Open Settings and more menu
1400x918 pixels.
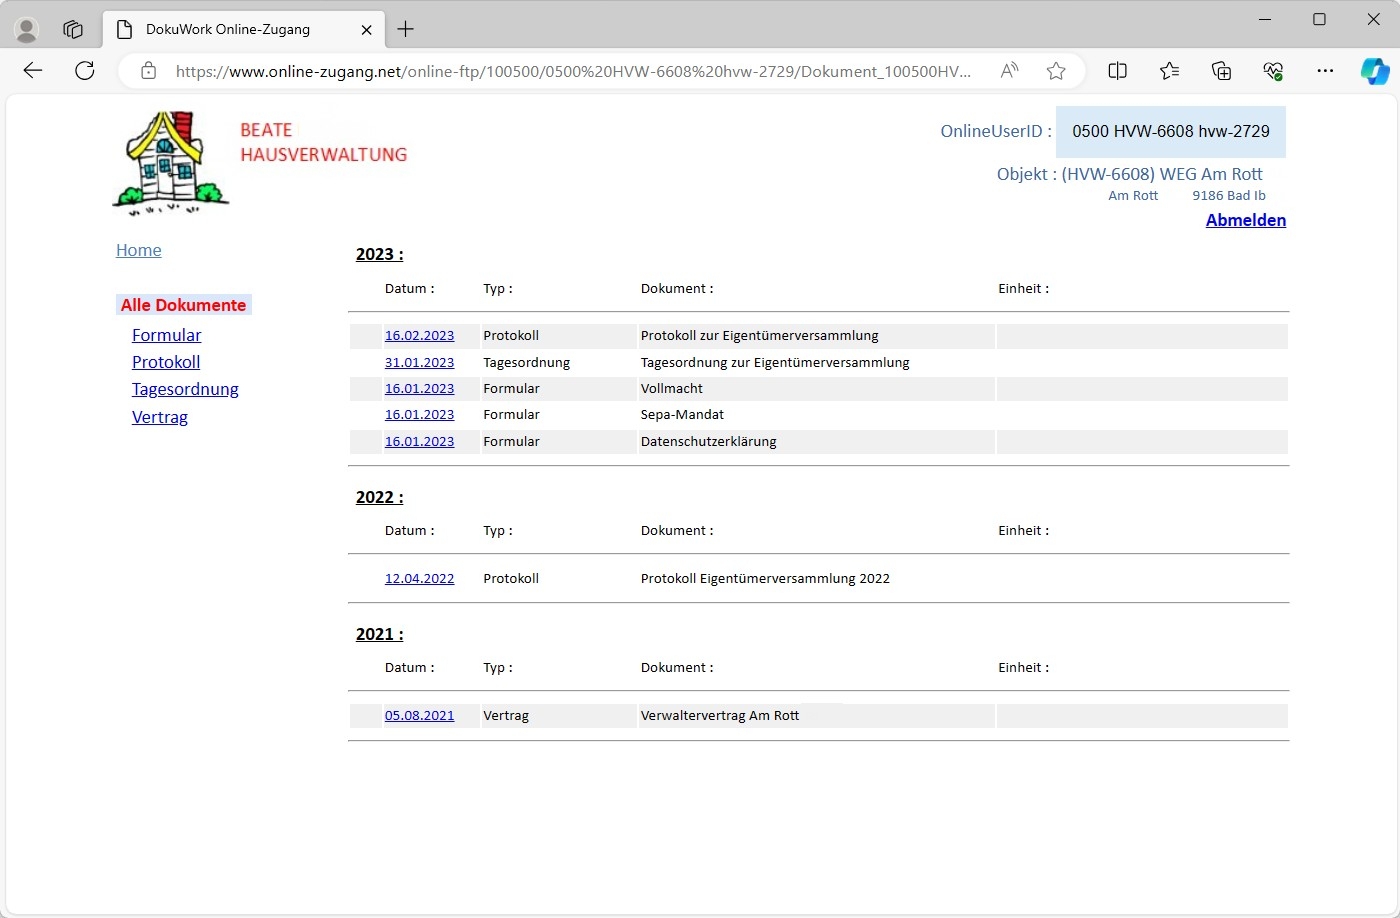pos(1325,71)
